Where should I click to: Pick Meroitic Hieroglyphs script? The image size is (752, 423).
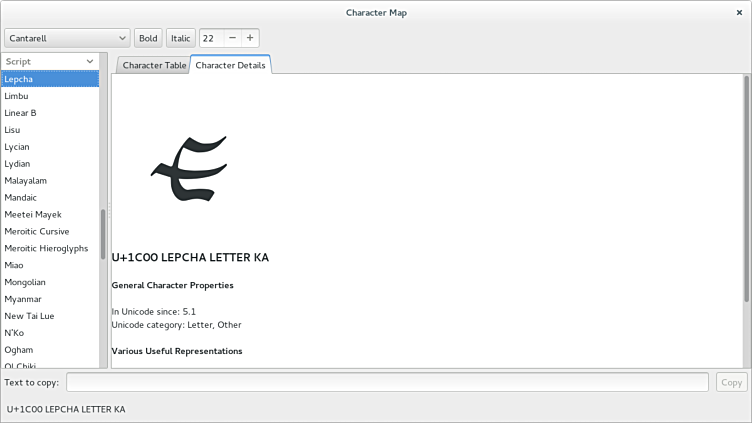[x=46, y=248]
